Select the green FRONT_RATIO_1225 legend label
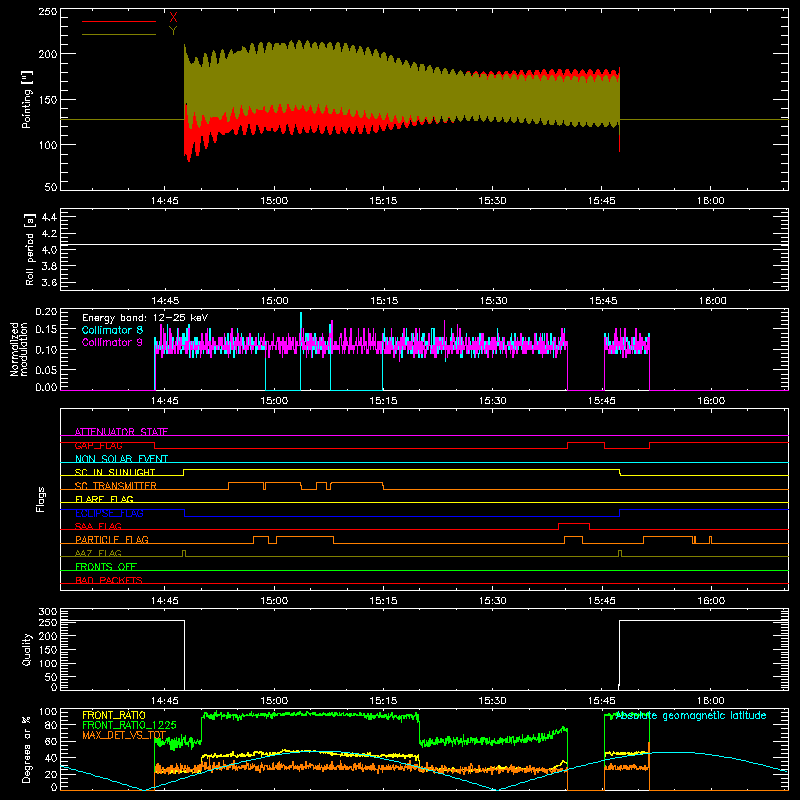 point(130,725)
